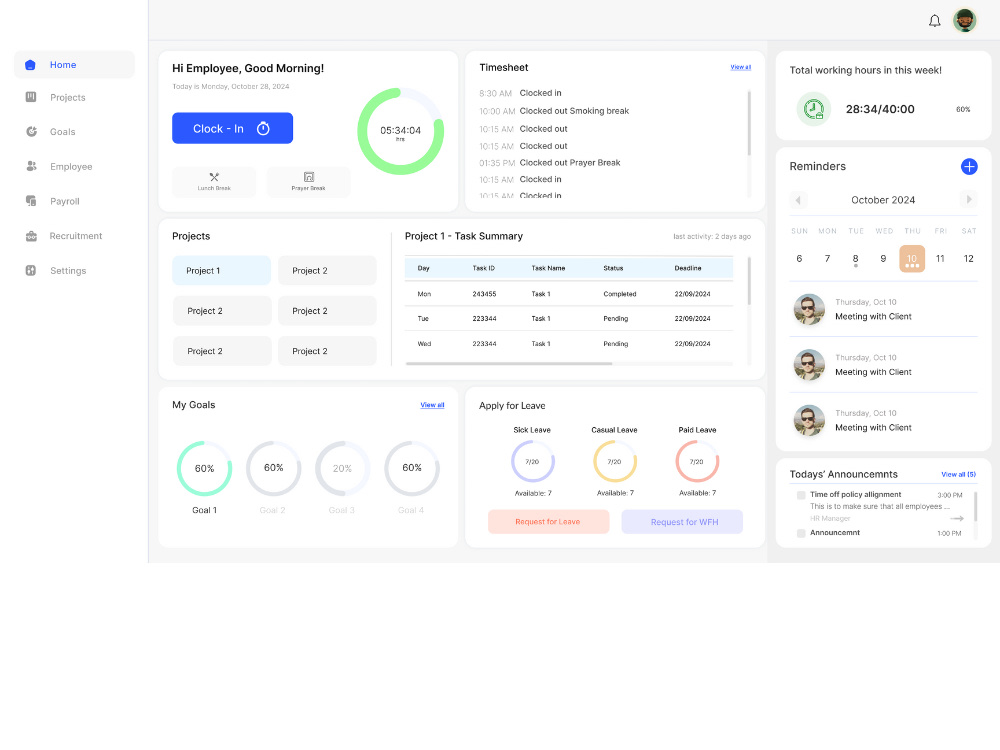View all Timesheet entries
1000x750 pixels.
[x=740, y=67]
